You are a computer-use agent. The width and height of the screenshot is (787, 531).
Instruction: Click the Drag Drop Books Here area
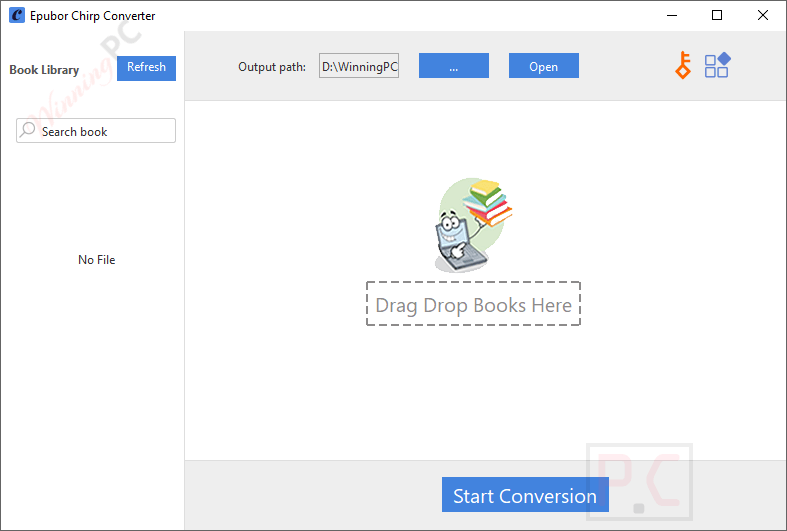pos(473,304)
